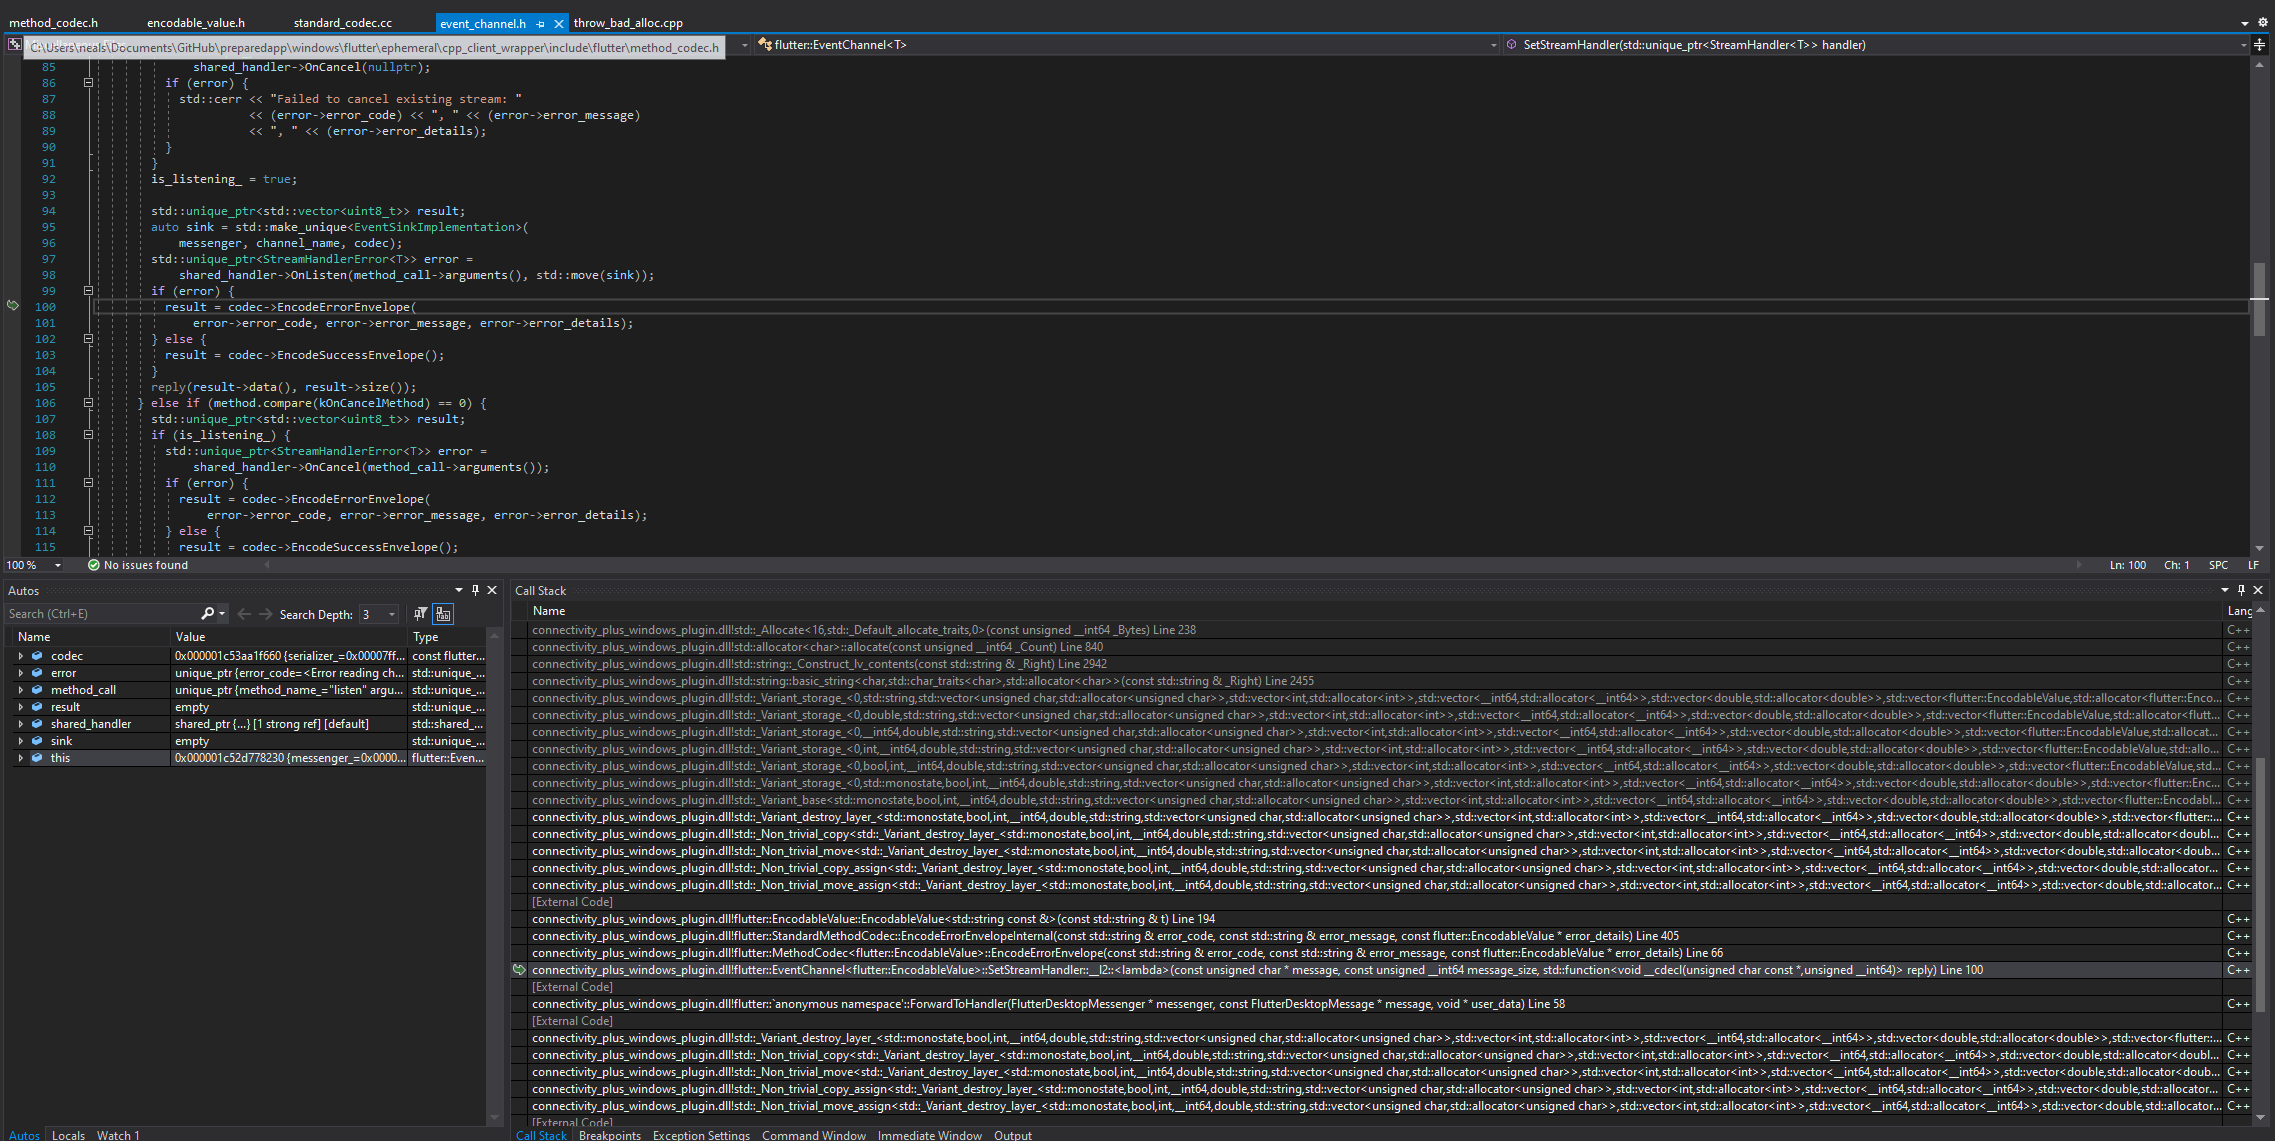This screenshot has height=1141, width=2275.
Task: Click the flutter::EventChannel<T> icon in navigation bar
Action: [x=765, y=44]
